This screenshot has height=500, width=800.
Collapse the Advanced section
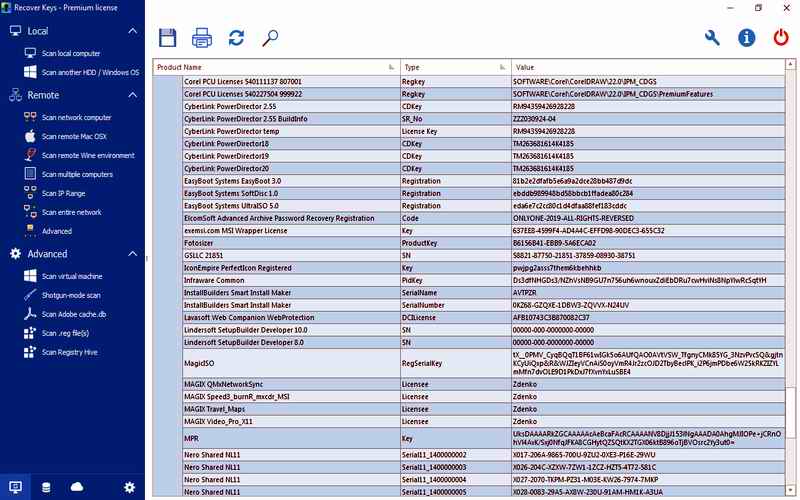pyautogui.click(x=132, y=254)
